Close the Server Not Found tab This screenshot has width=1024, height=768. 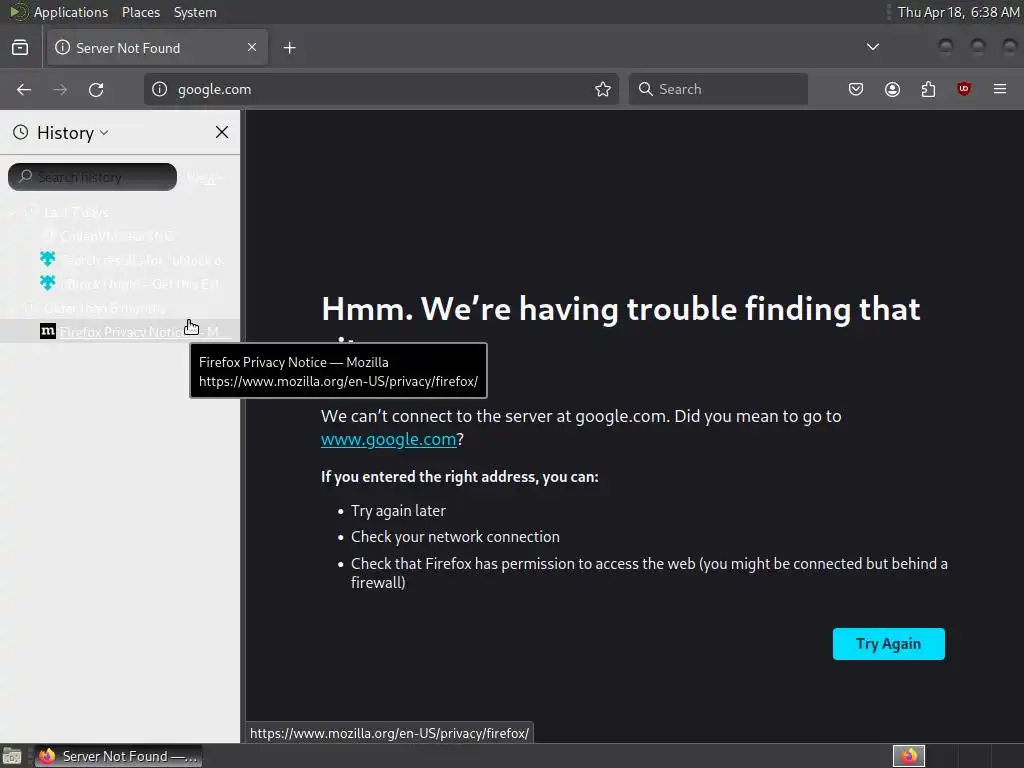tap(252, 47)
